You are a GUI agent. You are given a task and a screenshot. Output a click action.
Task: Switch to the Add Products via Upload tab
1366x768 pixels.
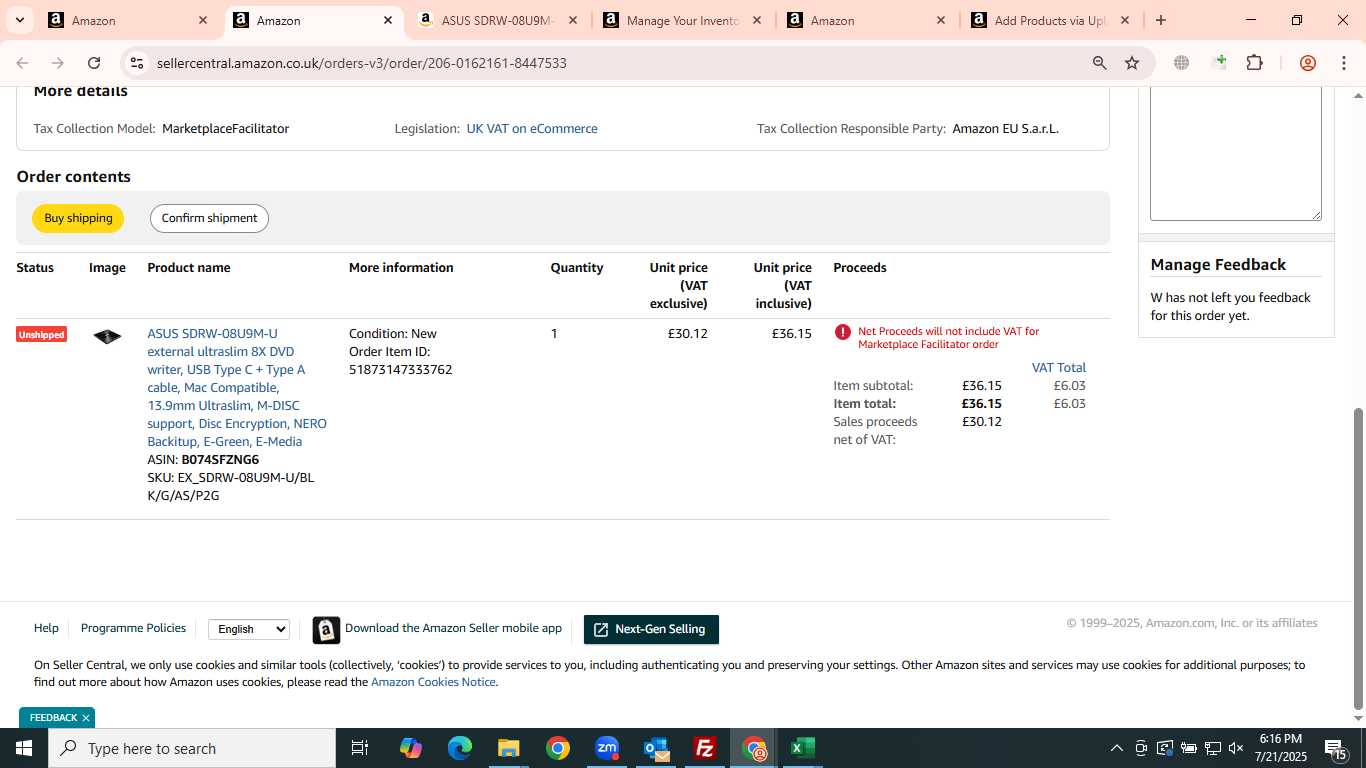(1048, 20)
